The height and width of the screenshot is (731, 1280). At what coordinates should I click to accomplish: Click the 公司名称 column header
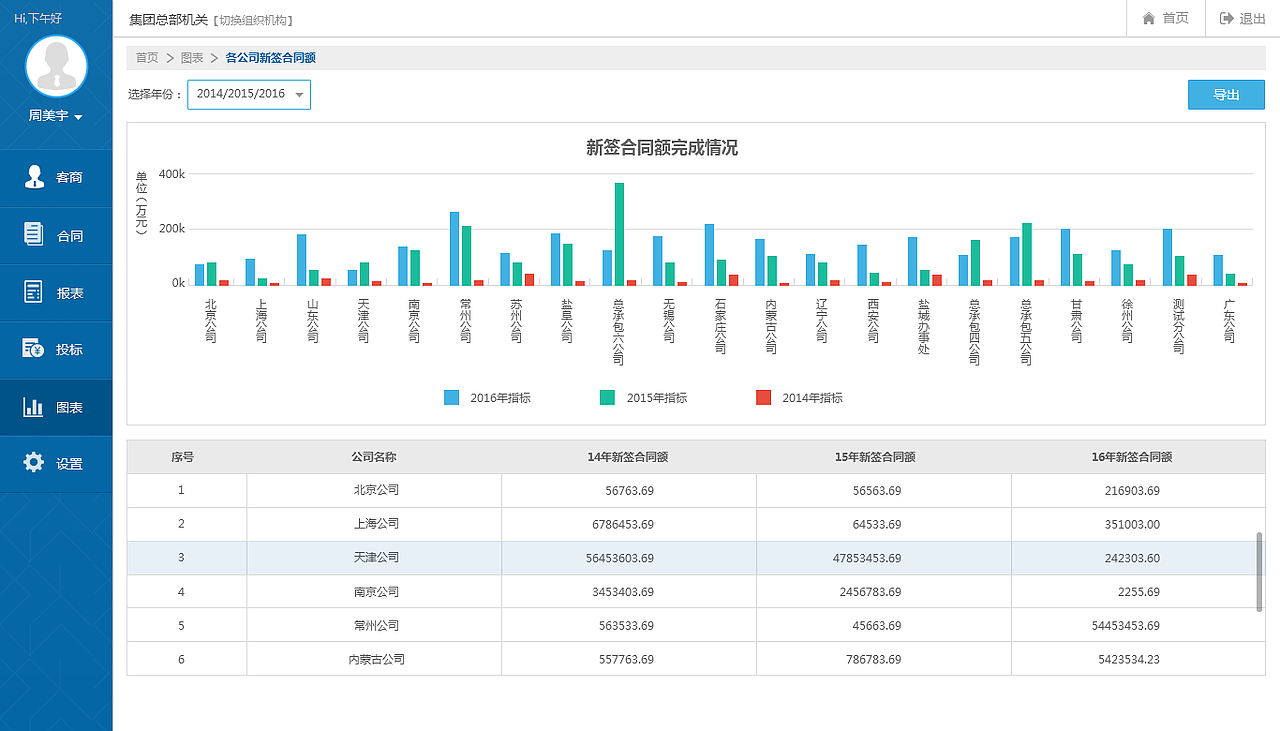click(x=374, y=457)
